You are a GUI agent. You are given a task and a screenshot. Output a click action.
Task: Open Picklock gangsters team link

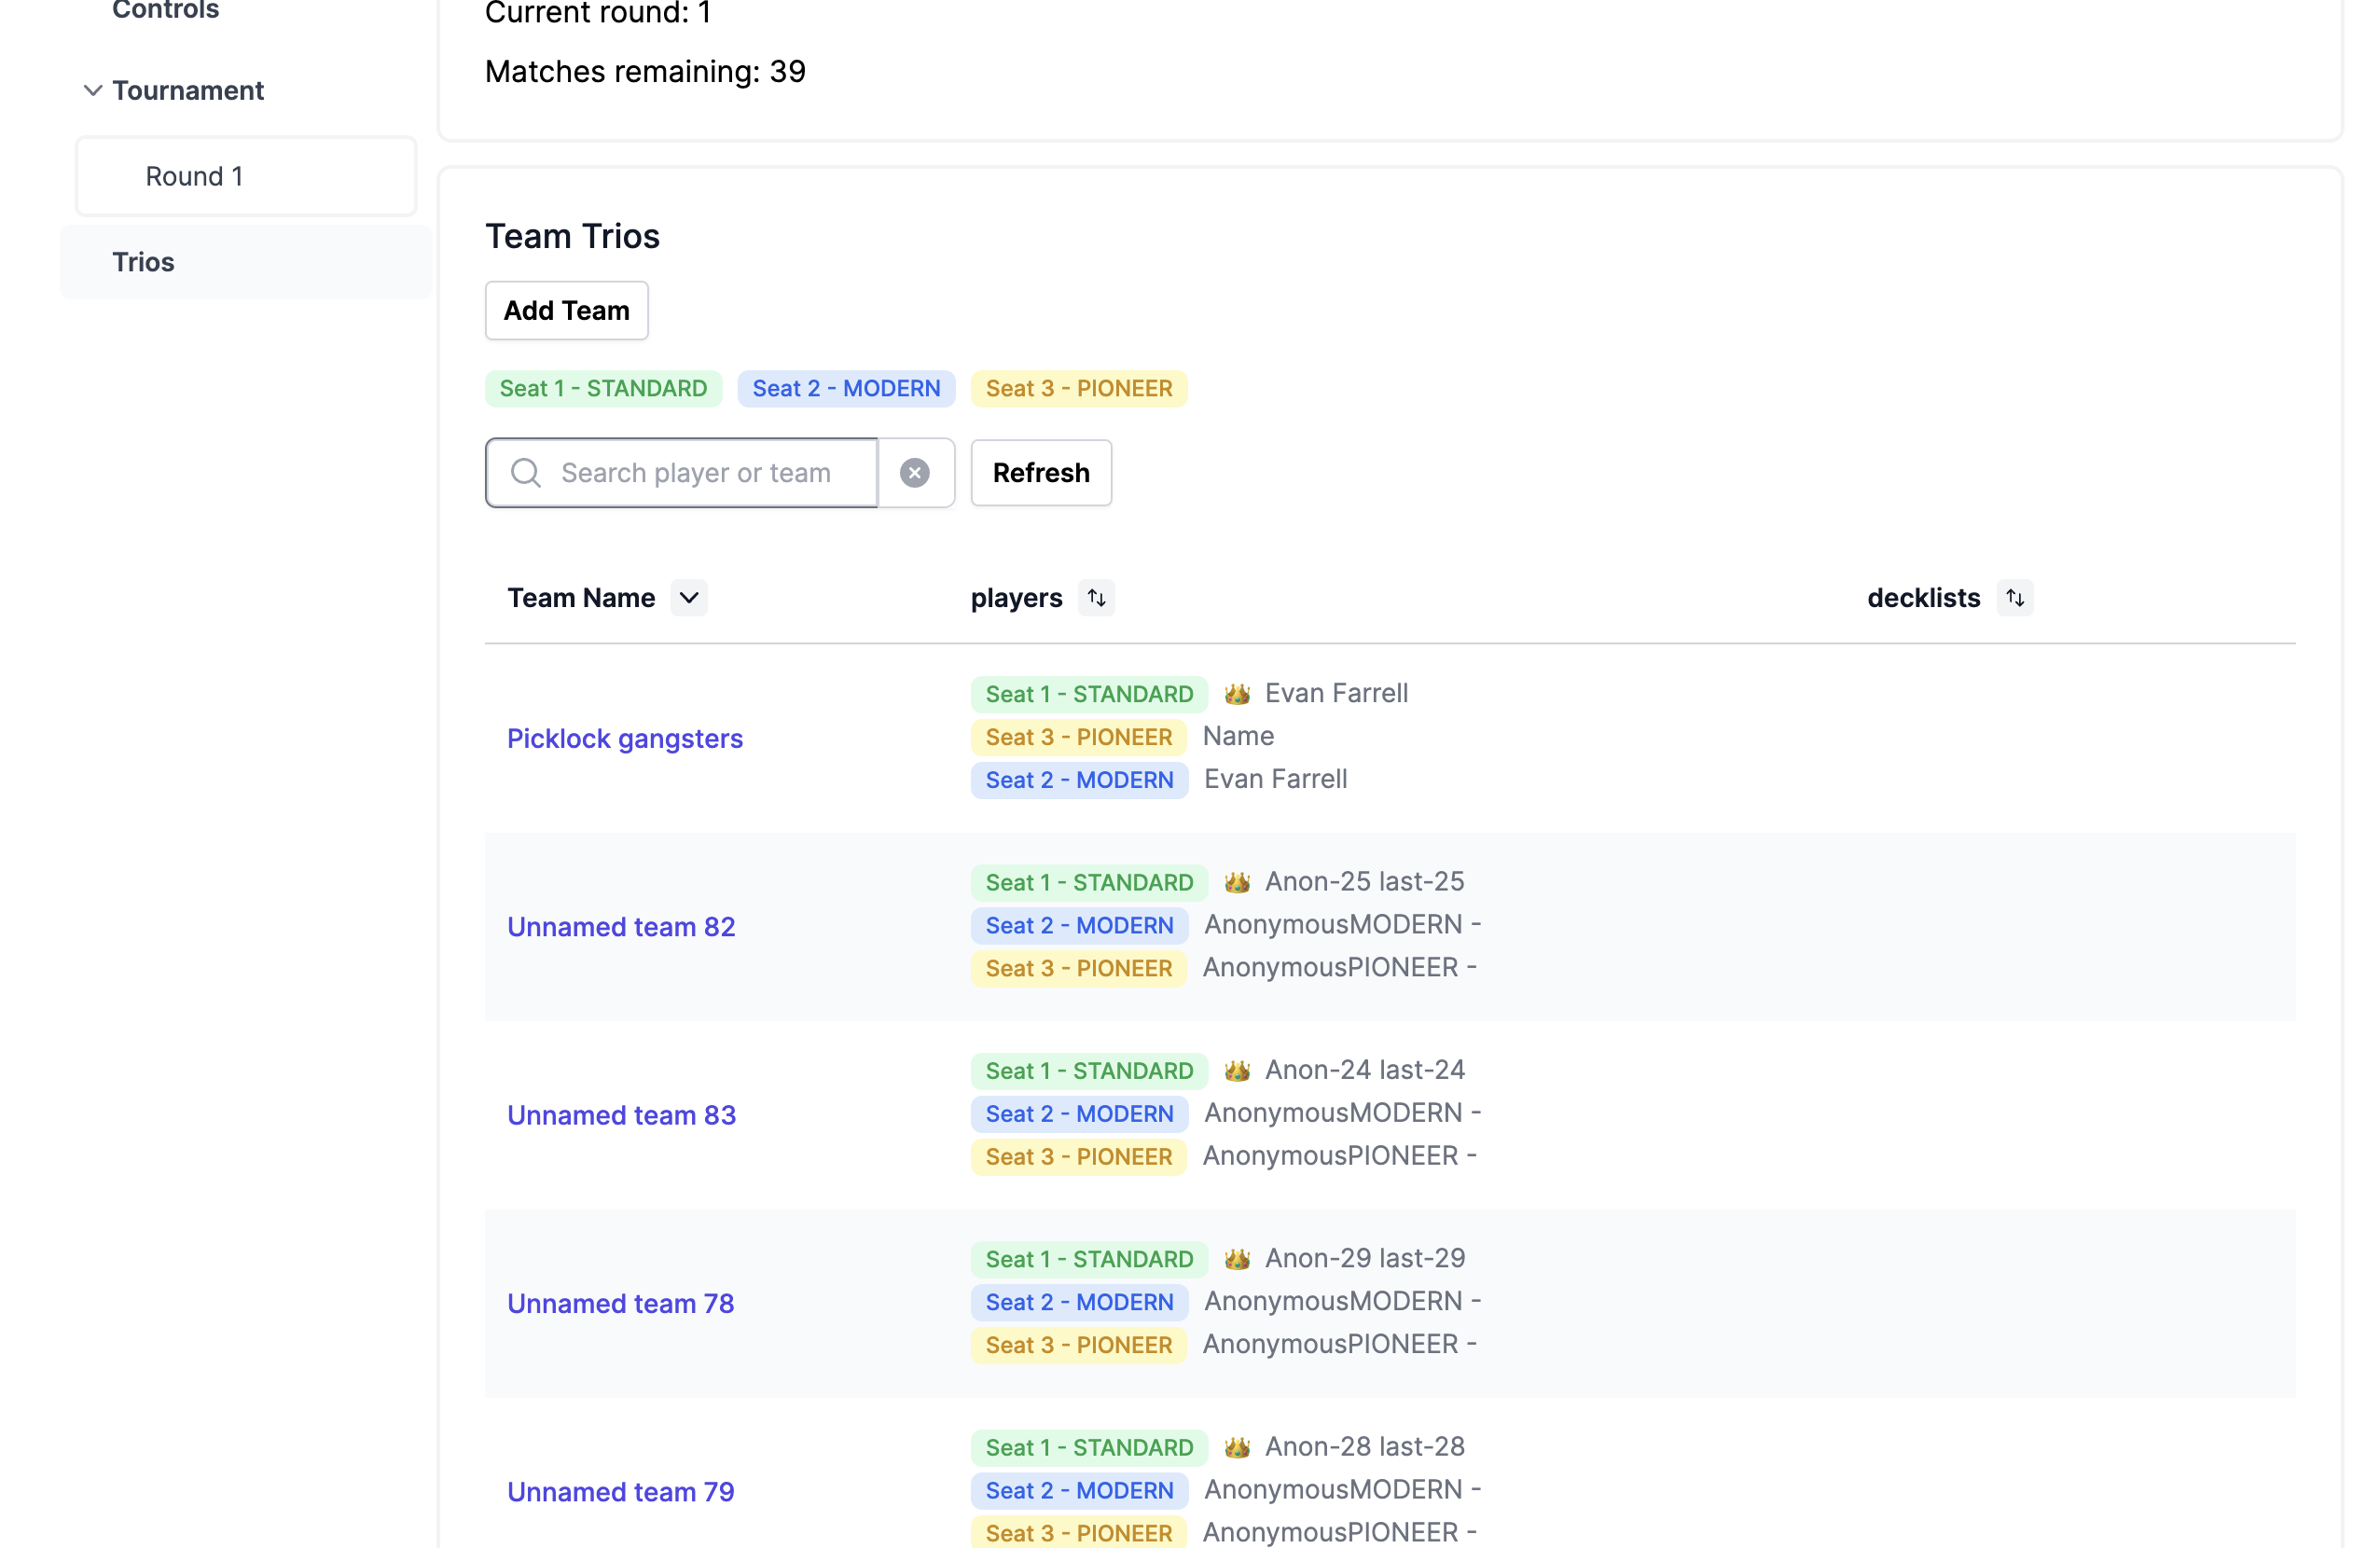624,739
